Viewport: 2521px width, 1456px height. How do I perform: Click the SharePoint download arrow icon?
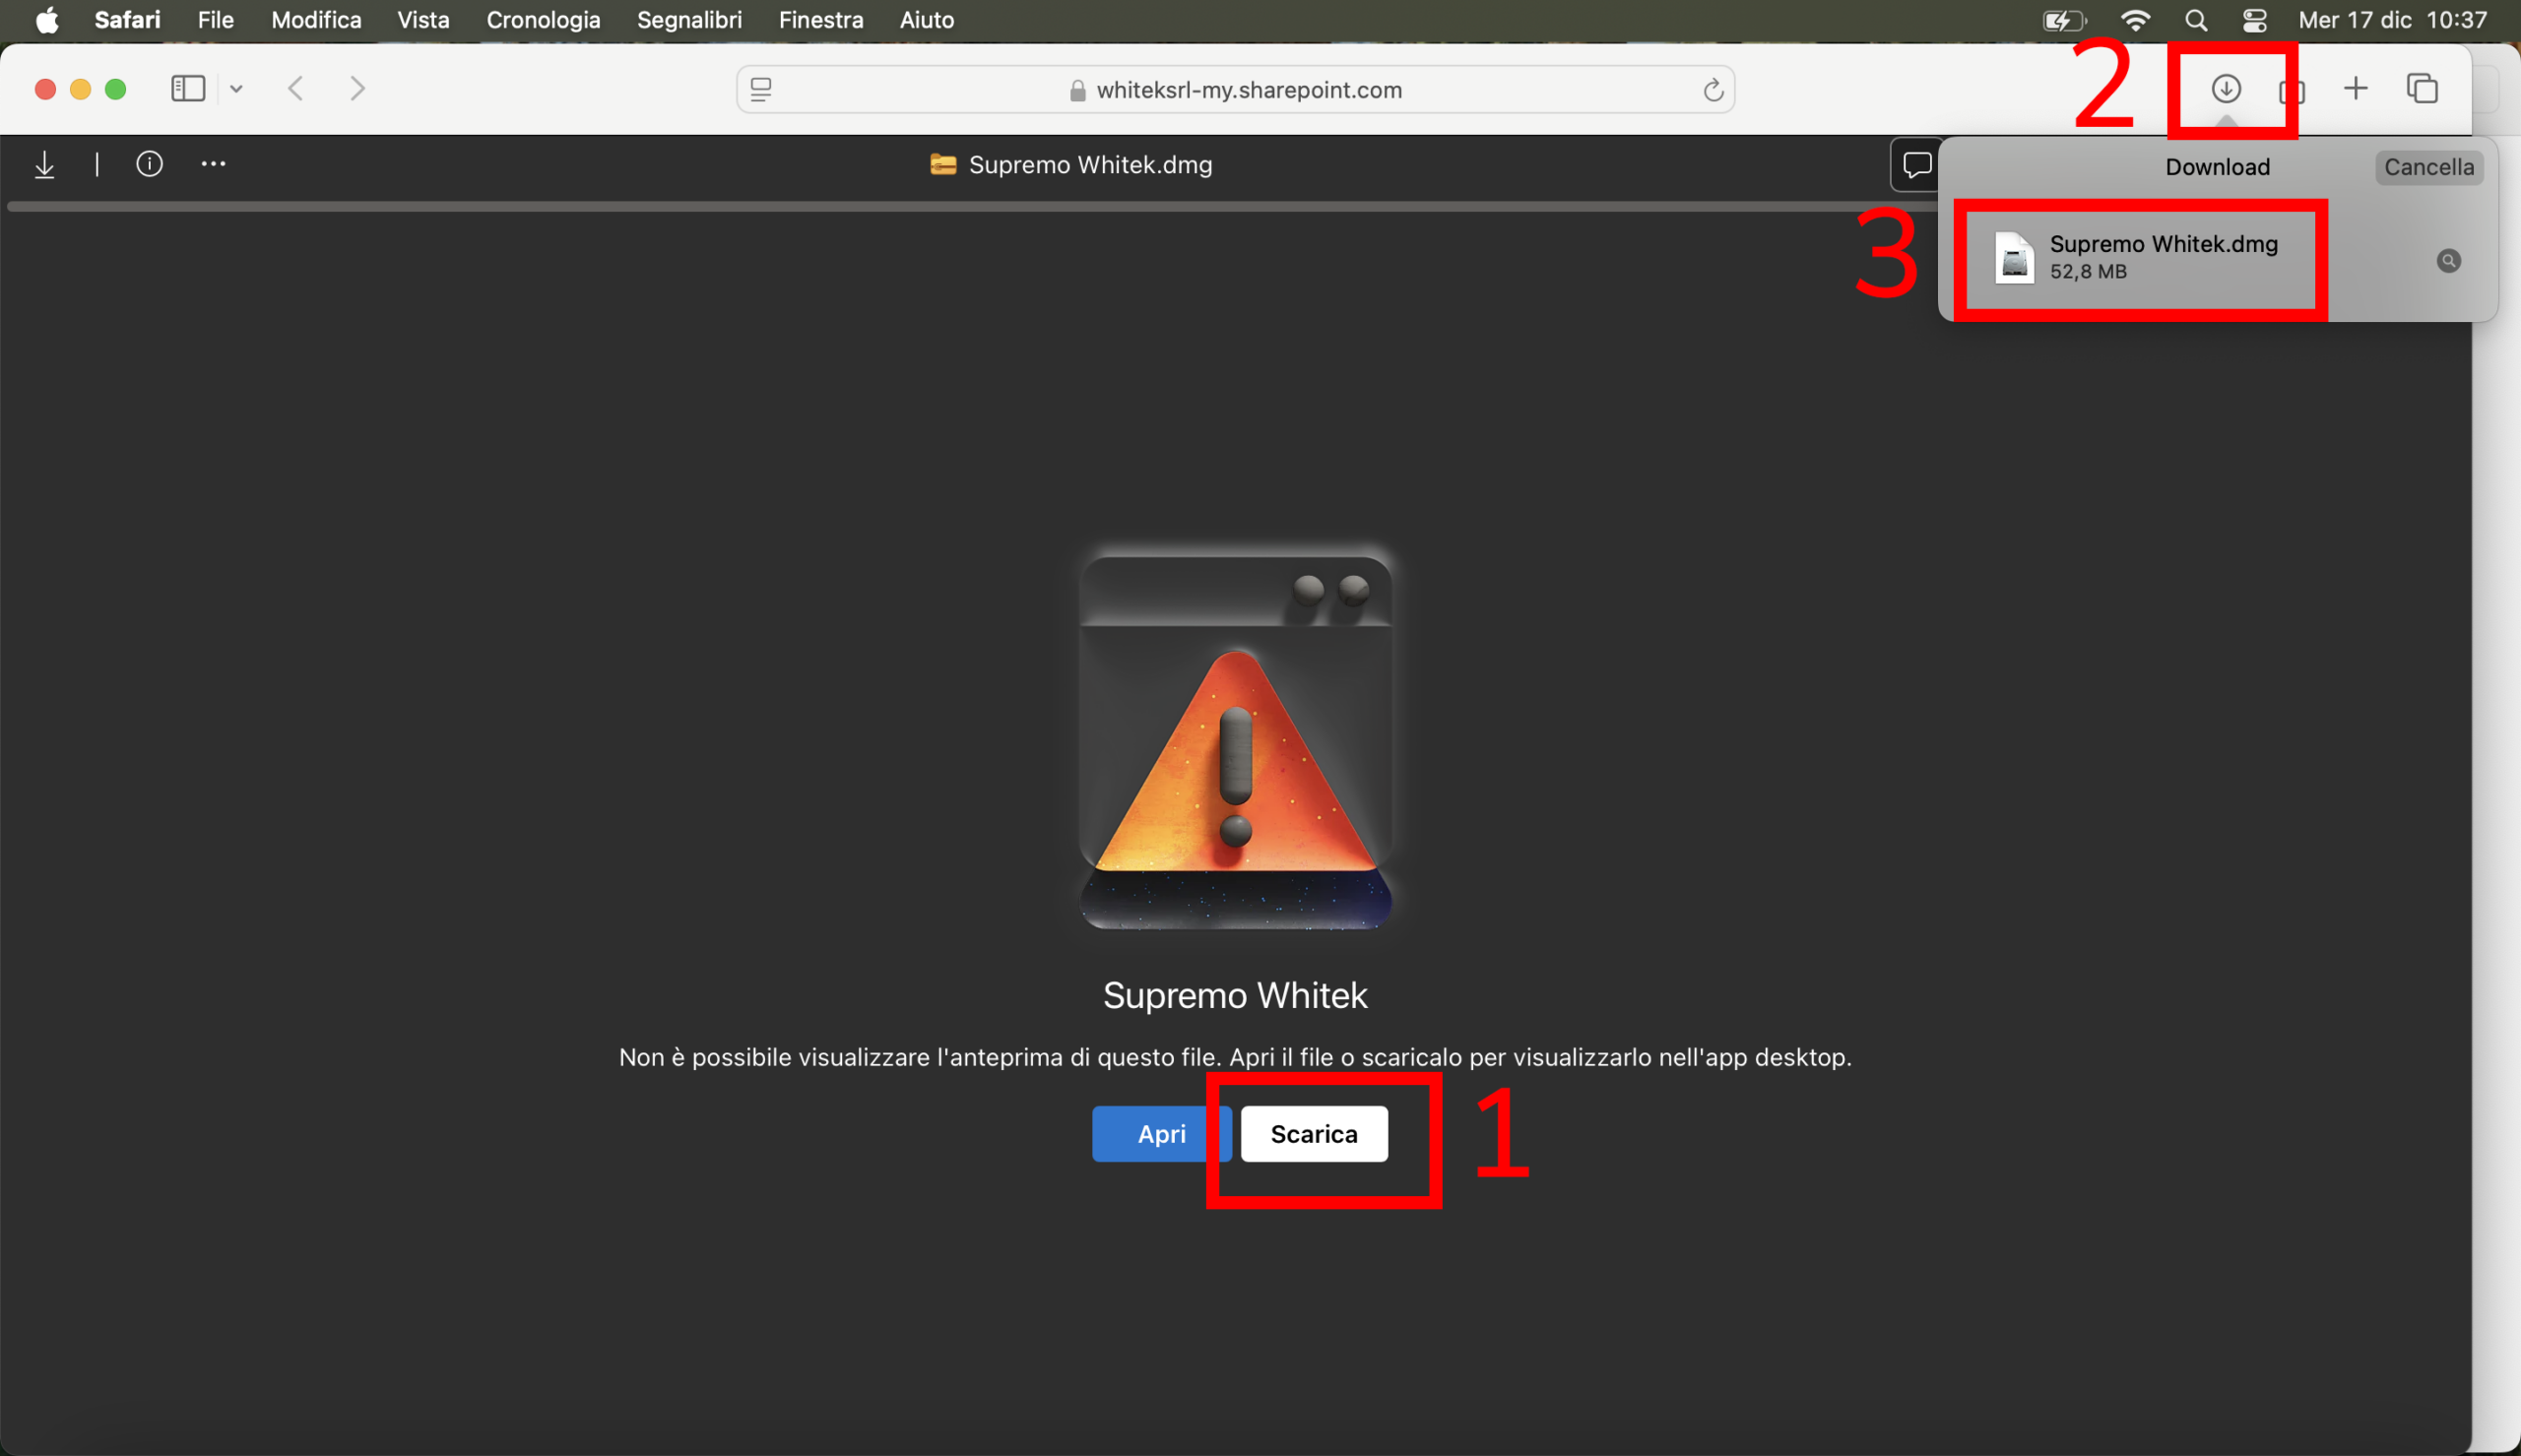(x=44, y=165)
